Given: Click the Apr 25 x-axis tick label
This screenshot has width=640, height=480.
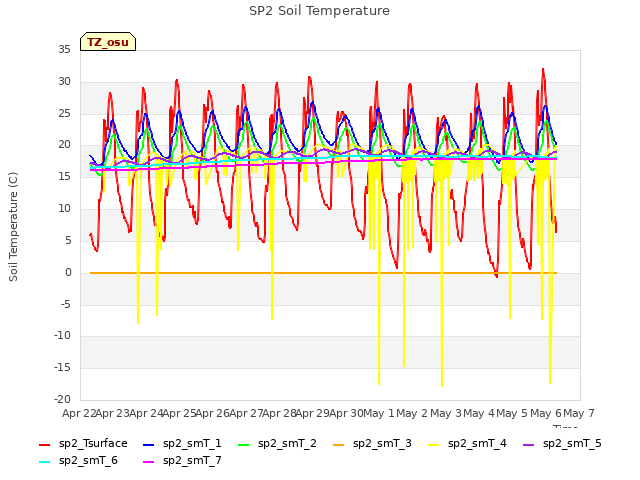Looking at the screenshot, I should tap(179, 413).
